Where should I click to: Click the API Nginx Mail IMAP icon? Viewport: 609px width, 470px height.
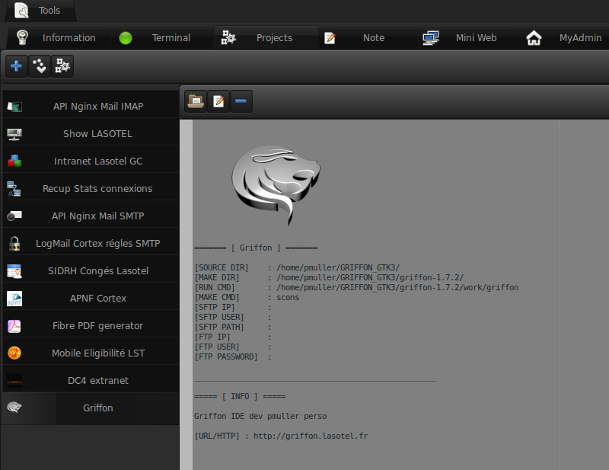(x=14, y=106)
